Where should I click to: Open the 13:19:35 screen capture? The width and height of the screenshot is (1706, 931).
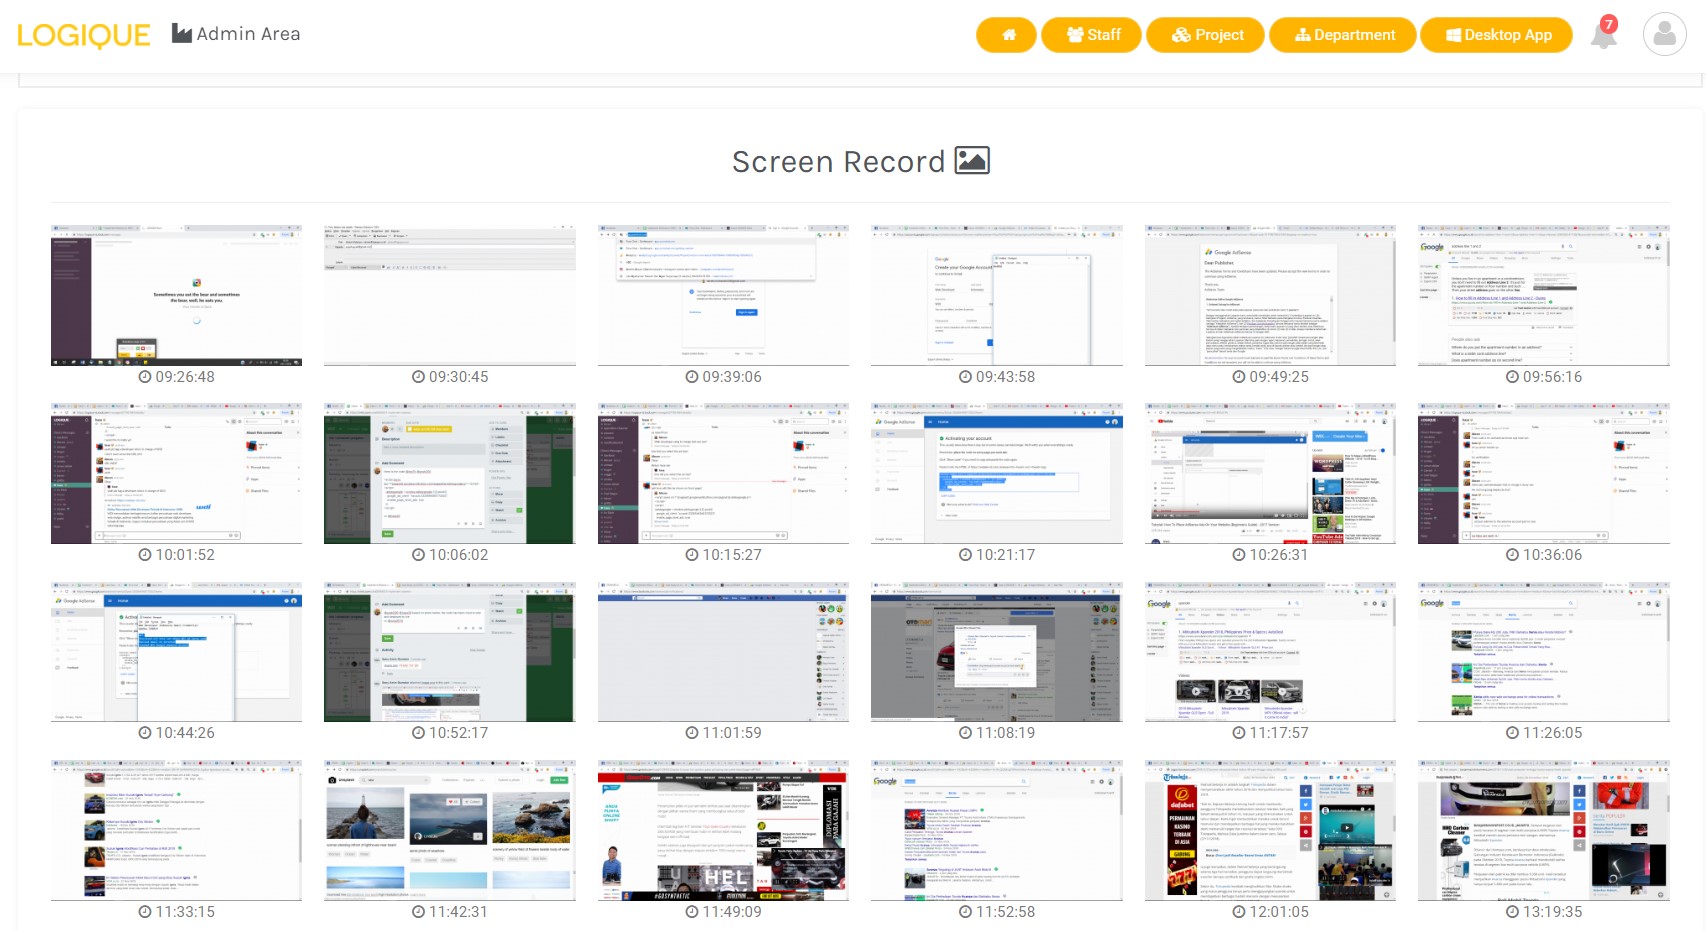point(1543,830)
